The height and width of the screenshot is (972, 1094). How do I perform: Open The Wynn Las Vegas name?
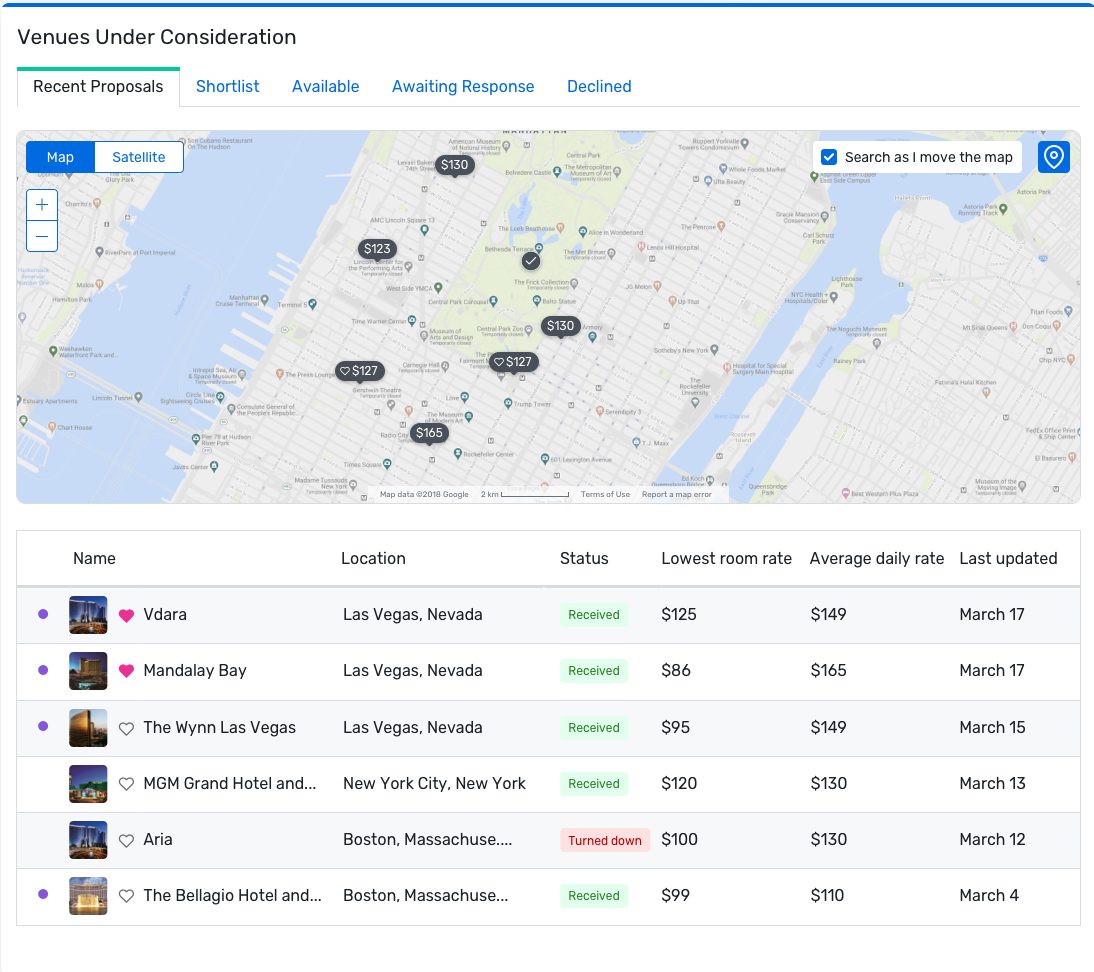point(219,728)
